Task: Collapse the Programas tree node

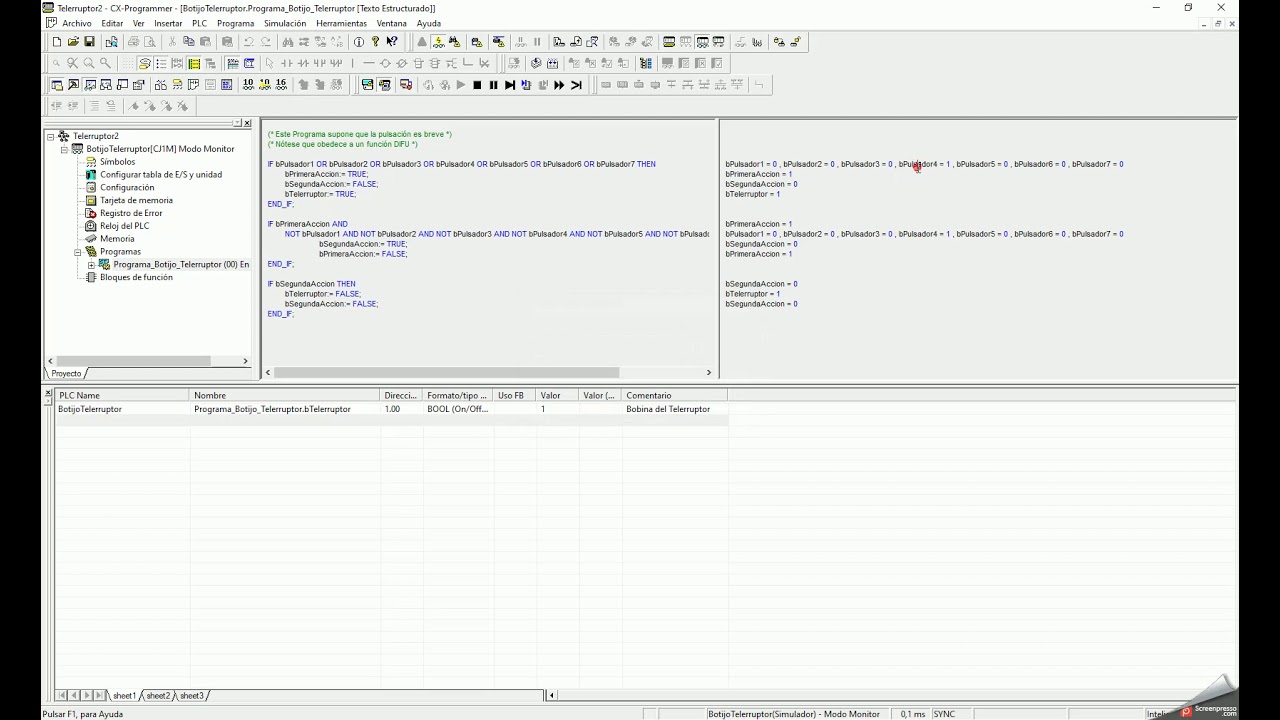Action: point(78,252)
